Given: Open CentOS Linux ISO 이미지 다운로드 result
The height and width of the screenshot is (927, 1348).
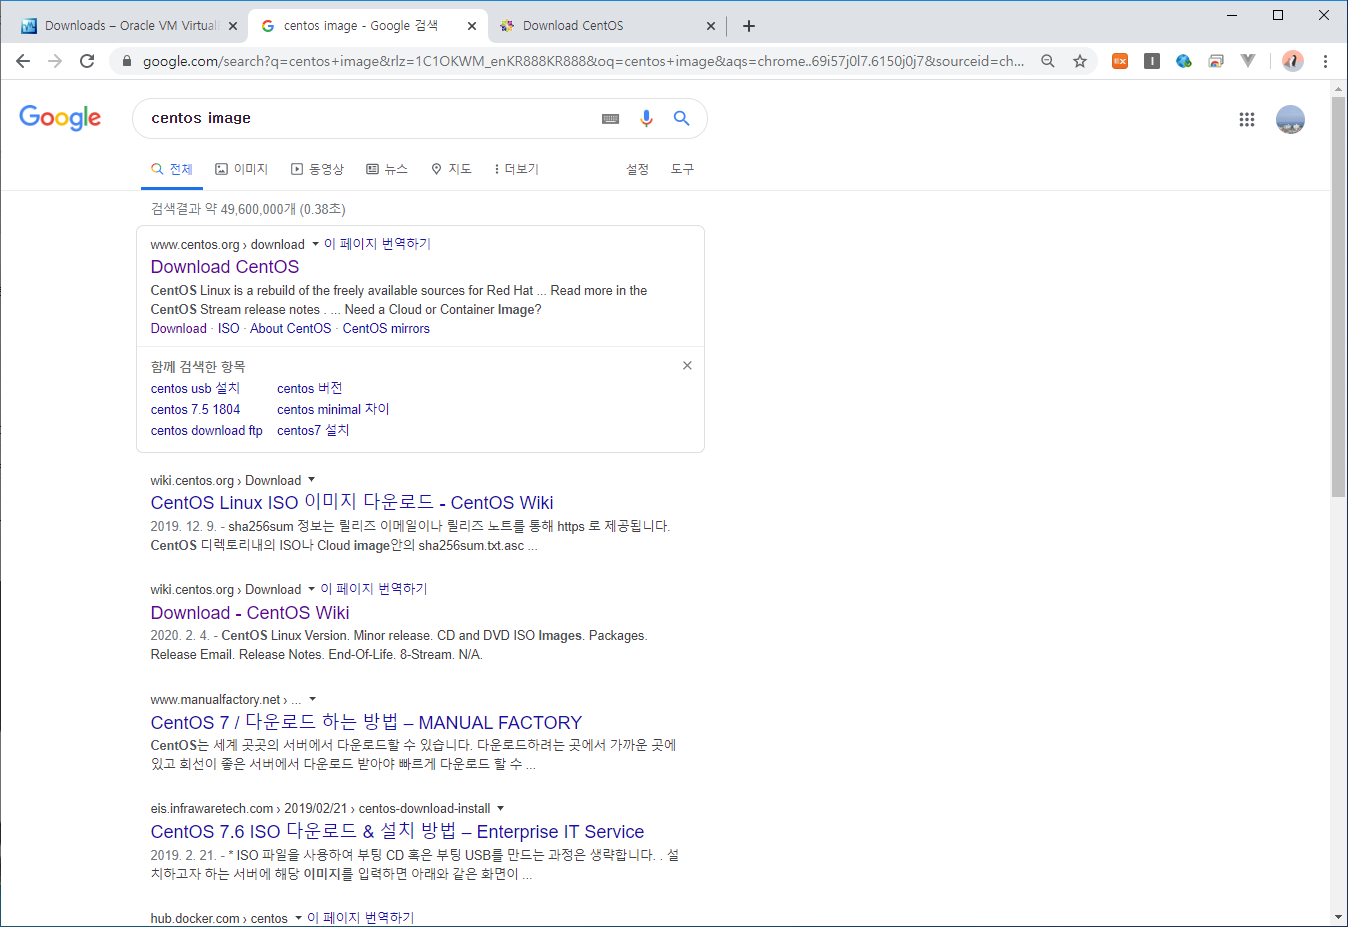Looking at the screenshot, I should (x=352, y=502).
